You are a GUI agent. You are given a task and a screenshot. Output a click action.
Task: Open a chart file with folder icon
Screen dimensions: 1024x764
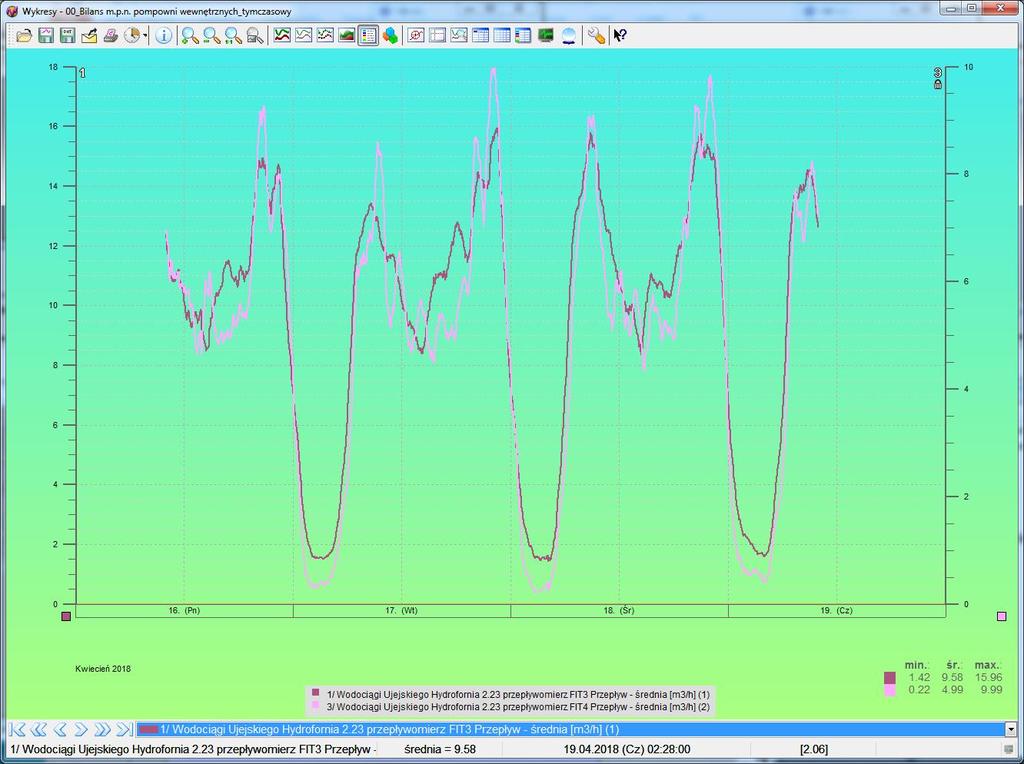tap(24, 35)
